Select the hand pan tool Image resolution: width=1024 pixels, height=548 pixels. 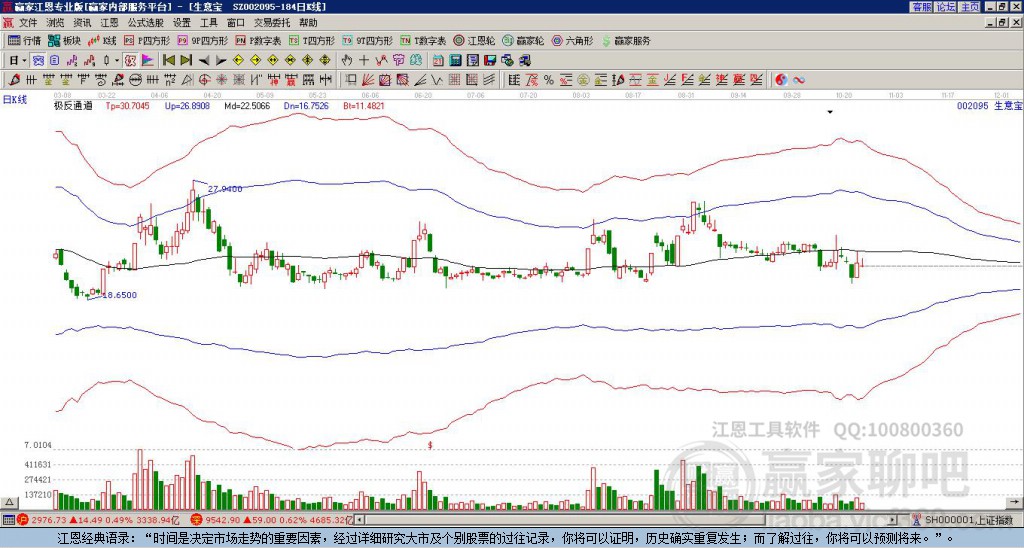(346, 61)
